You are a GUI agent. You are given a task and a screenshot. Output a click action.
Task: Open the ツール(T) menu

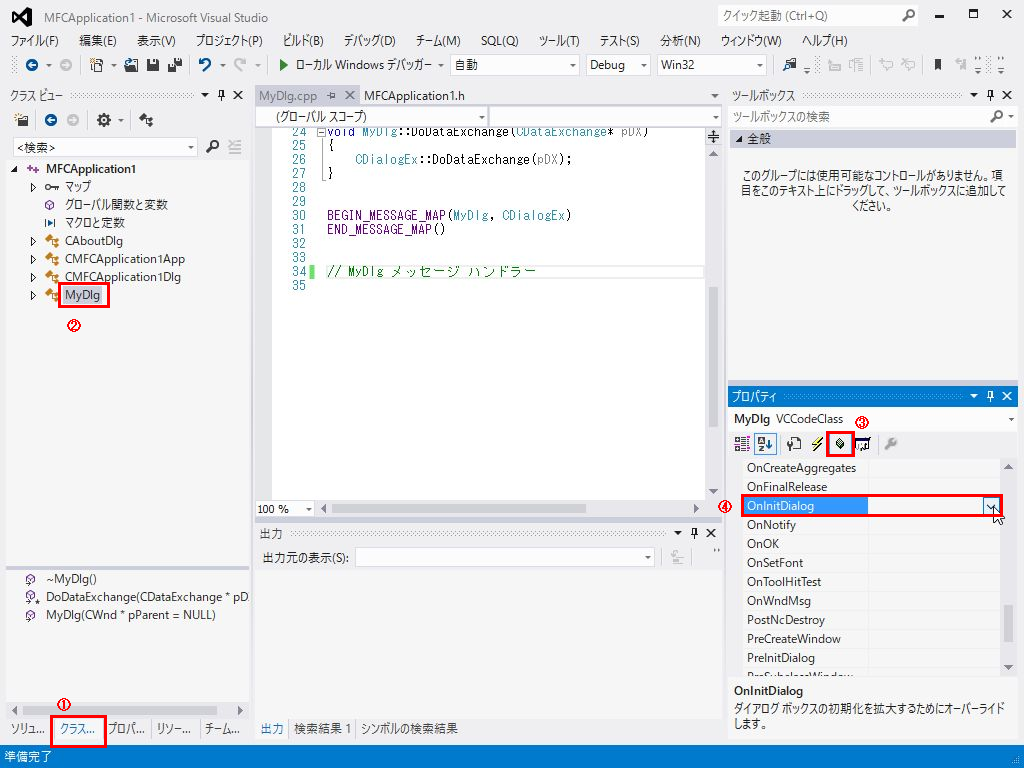click(x=559, y=40)
